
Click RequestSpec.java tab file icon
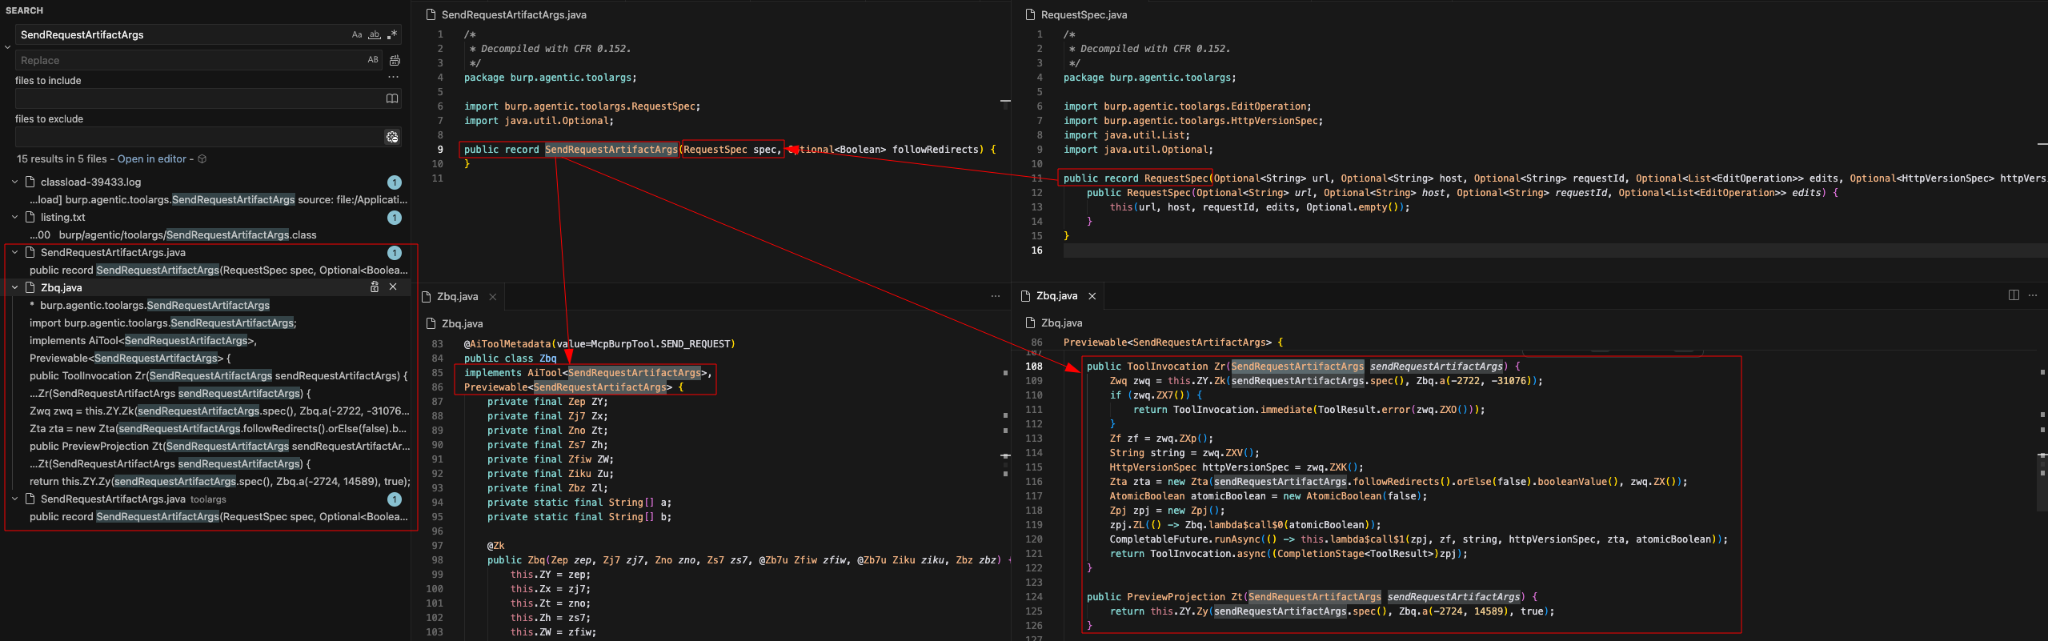(x=1030, y=15)
